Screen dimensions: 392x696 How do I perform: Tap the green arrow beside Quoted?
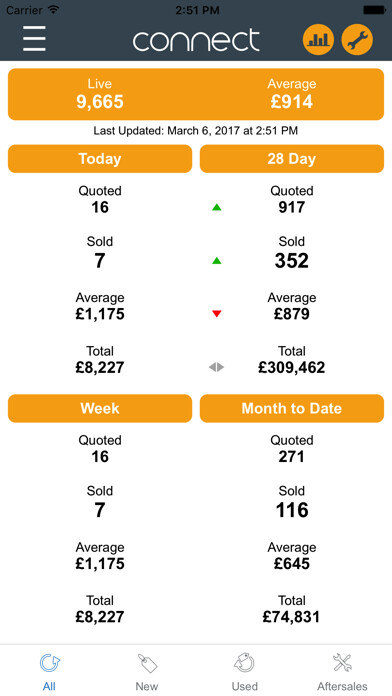coord(216,207)
